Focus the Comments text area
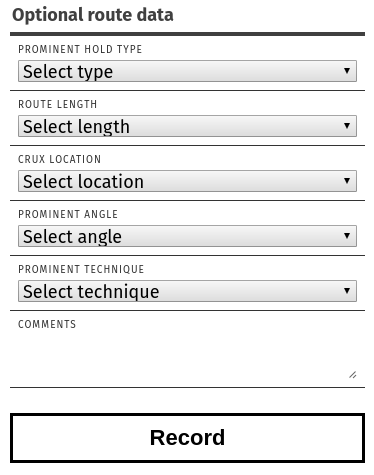 [187, 357]
